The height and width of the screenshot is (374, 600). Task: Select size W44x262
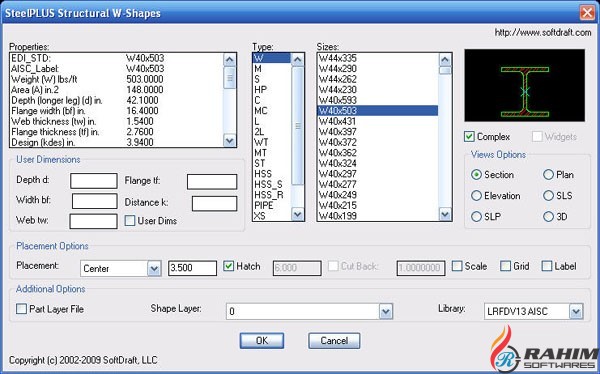pos(378,79)
